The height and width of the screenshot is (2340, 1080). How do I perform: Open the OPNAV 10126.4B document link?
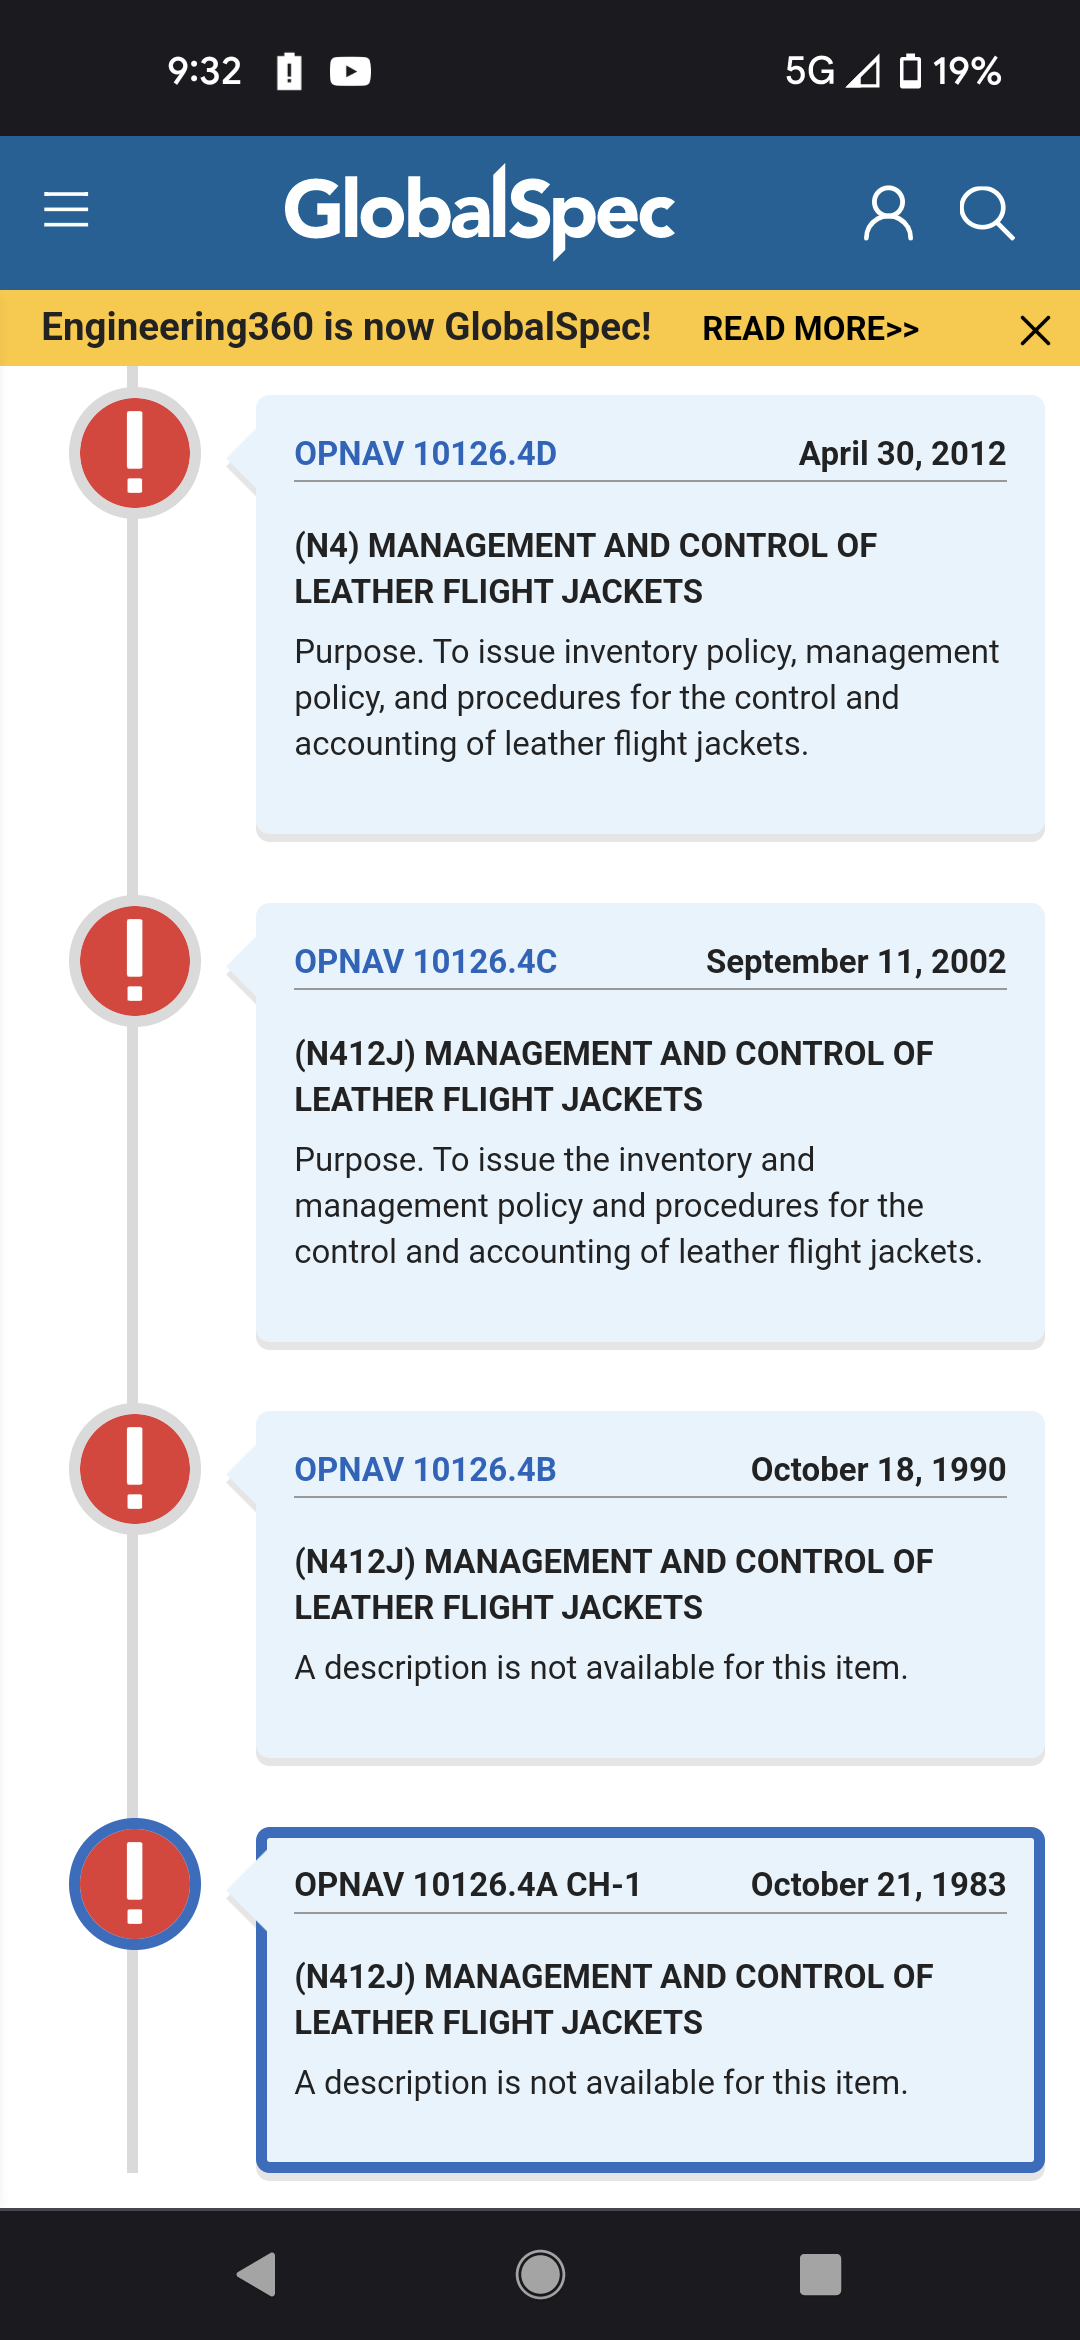(425, 1470)
